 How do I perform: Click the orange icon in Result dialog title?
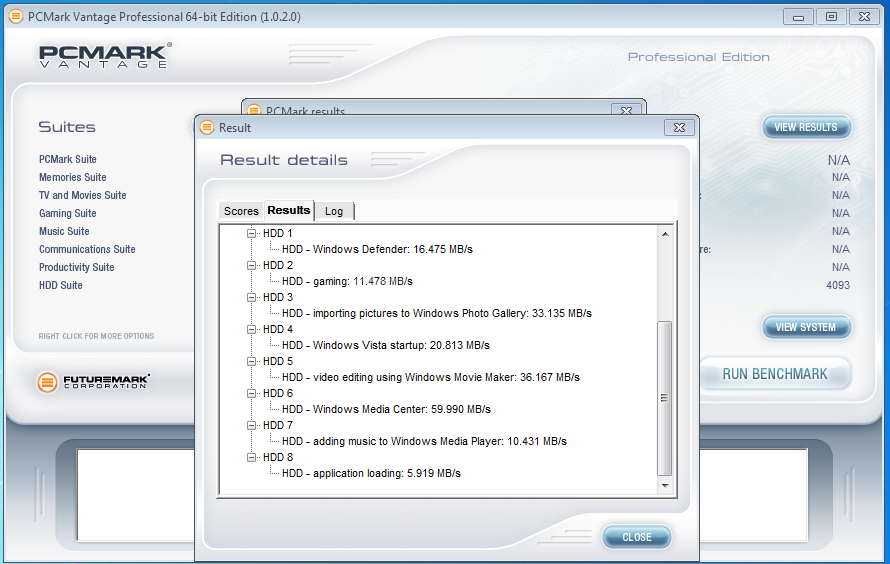click(207, 128)
